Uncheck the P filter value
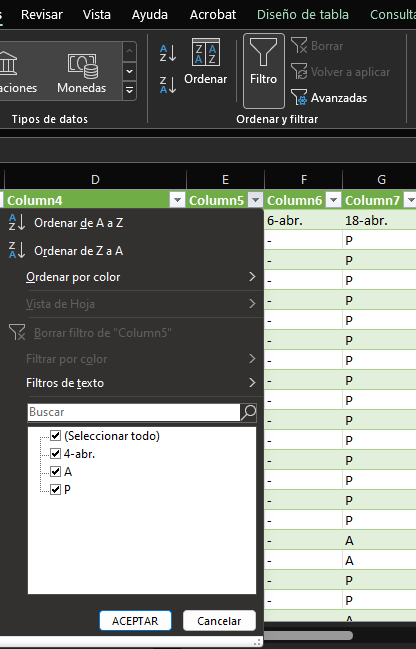Viewport: 416px width, 649px height. click(x=55, y=490)
